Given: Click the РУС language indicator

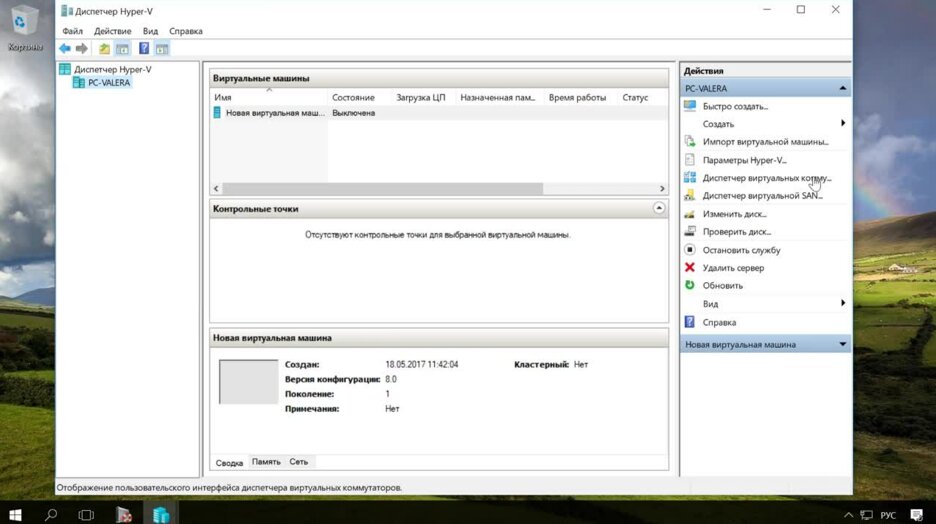Looking at the screenshot, I should [888, 515].
